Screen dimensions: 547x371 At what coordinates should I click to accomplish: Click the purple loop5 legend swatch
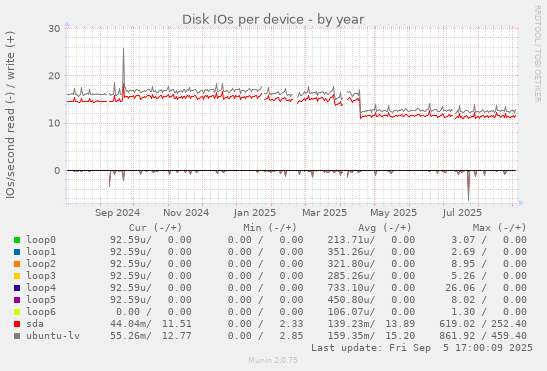pyautogui.click(x=17, y=300)
